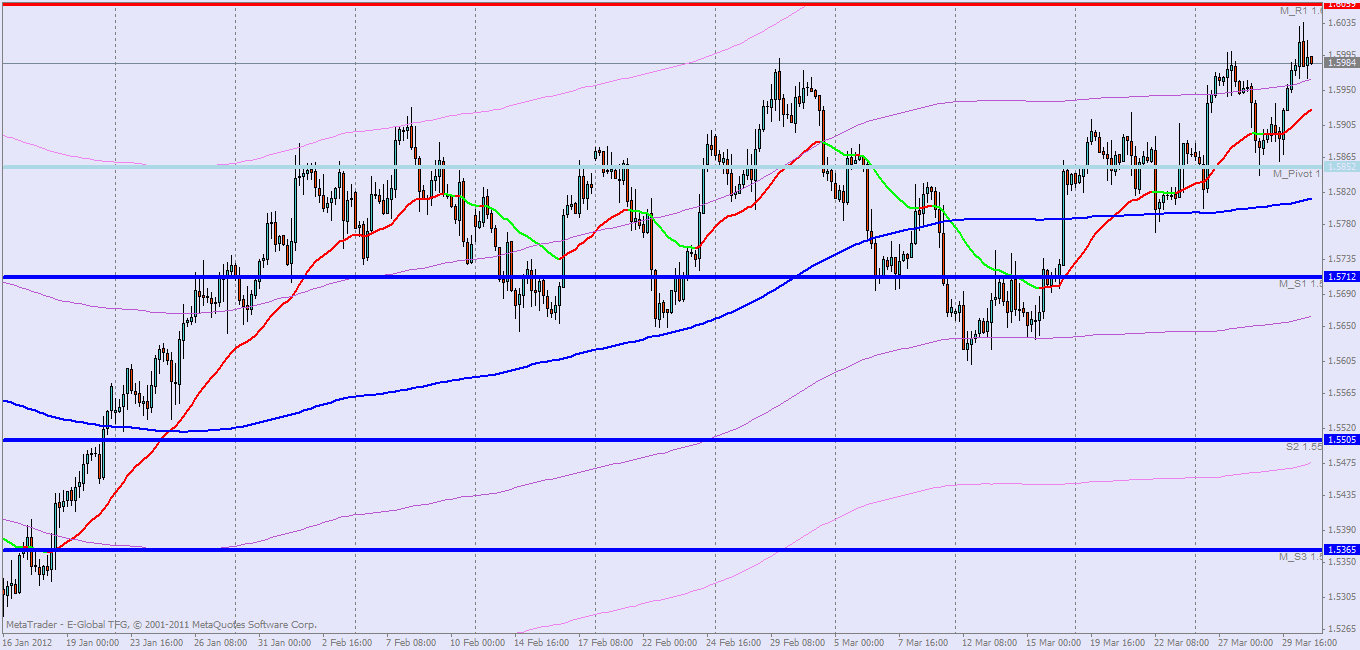Image resolution: width=1360 pixels, height=650 pixels.
Task: Select the thick blue M_S1 support line
Action: coord(660,276)
